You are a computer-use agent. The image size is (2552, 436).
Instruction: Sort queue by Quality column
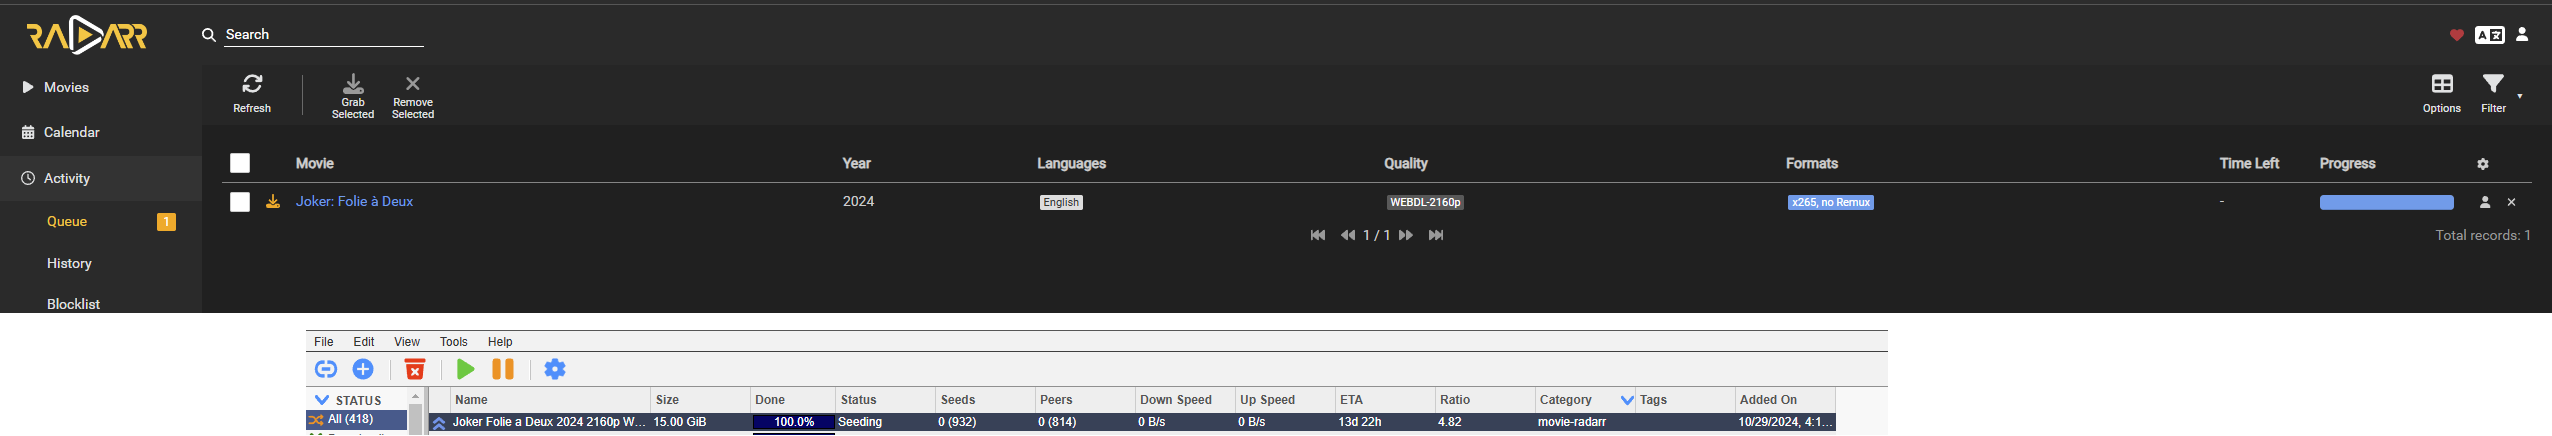coord(1405,163)
